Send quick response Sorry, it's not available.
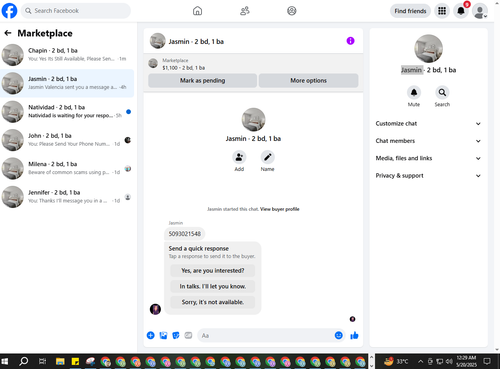500x369 pixels. (x=213, y=302)
